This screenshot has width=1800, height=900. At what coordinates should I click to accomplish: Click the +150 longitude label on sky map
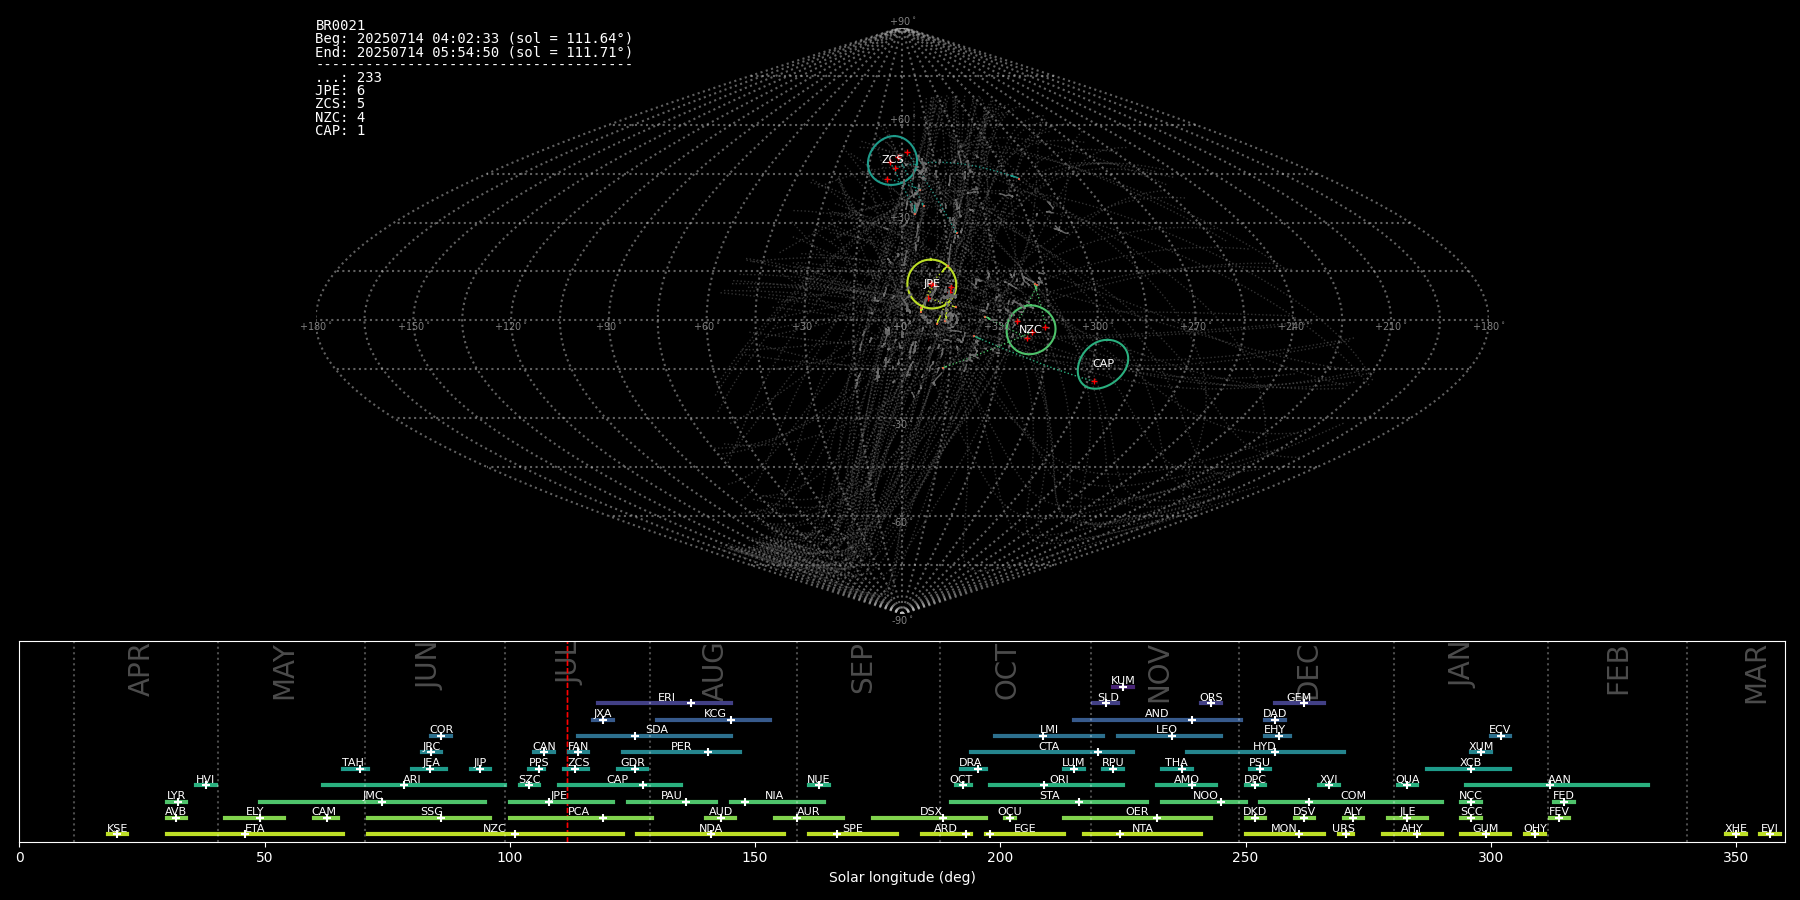coord(411,327)
